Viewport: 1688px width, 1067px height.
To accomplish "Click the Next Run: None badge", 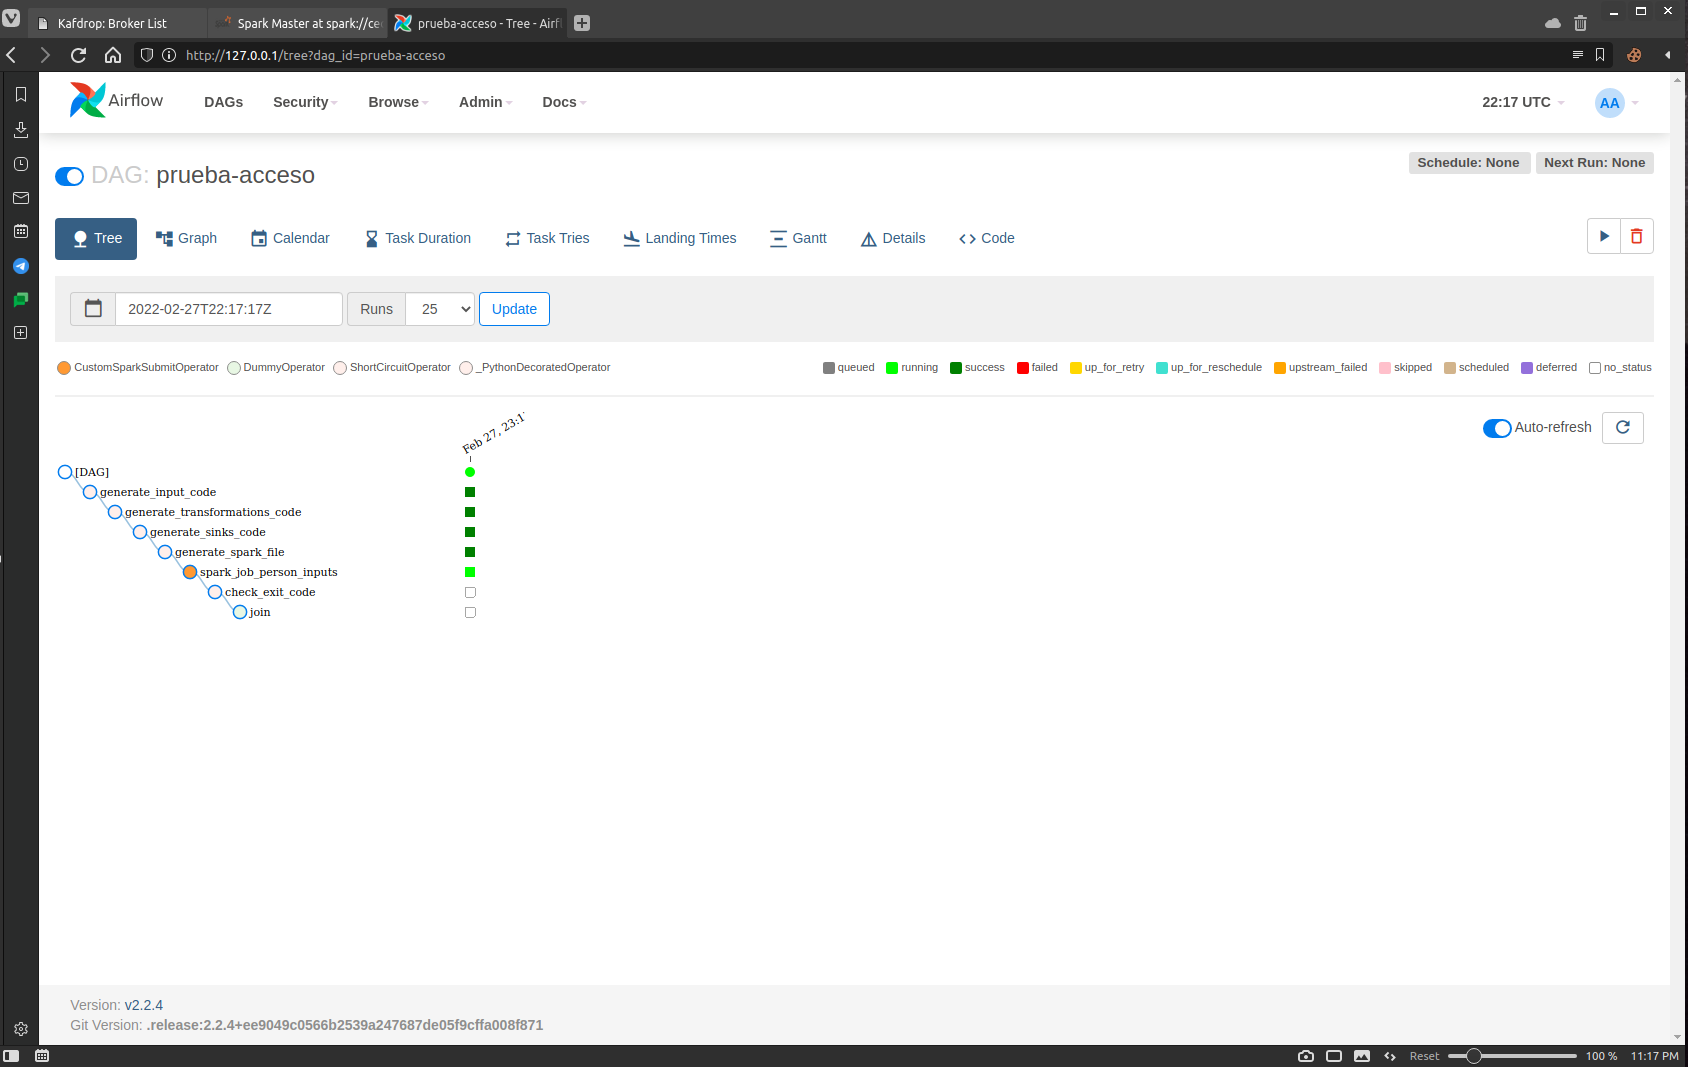I will tap(1594, 163).
